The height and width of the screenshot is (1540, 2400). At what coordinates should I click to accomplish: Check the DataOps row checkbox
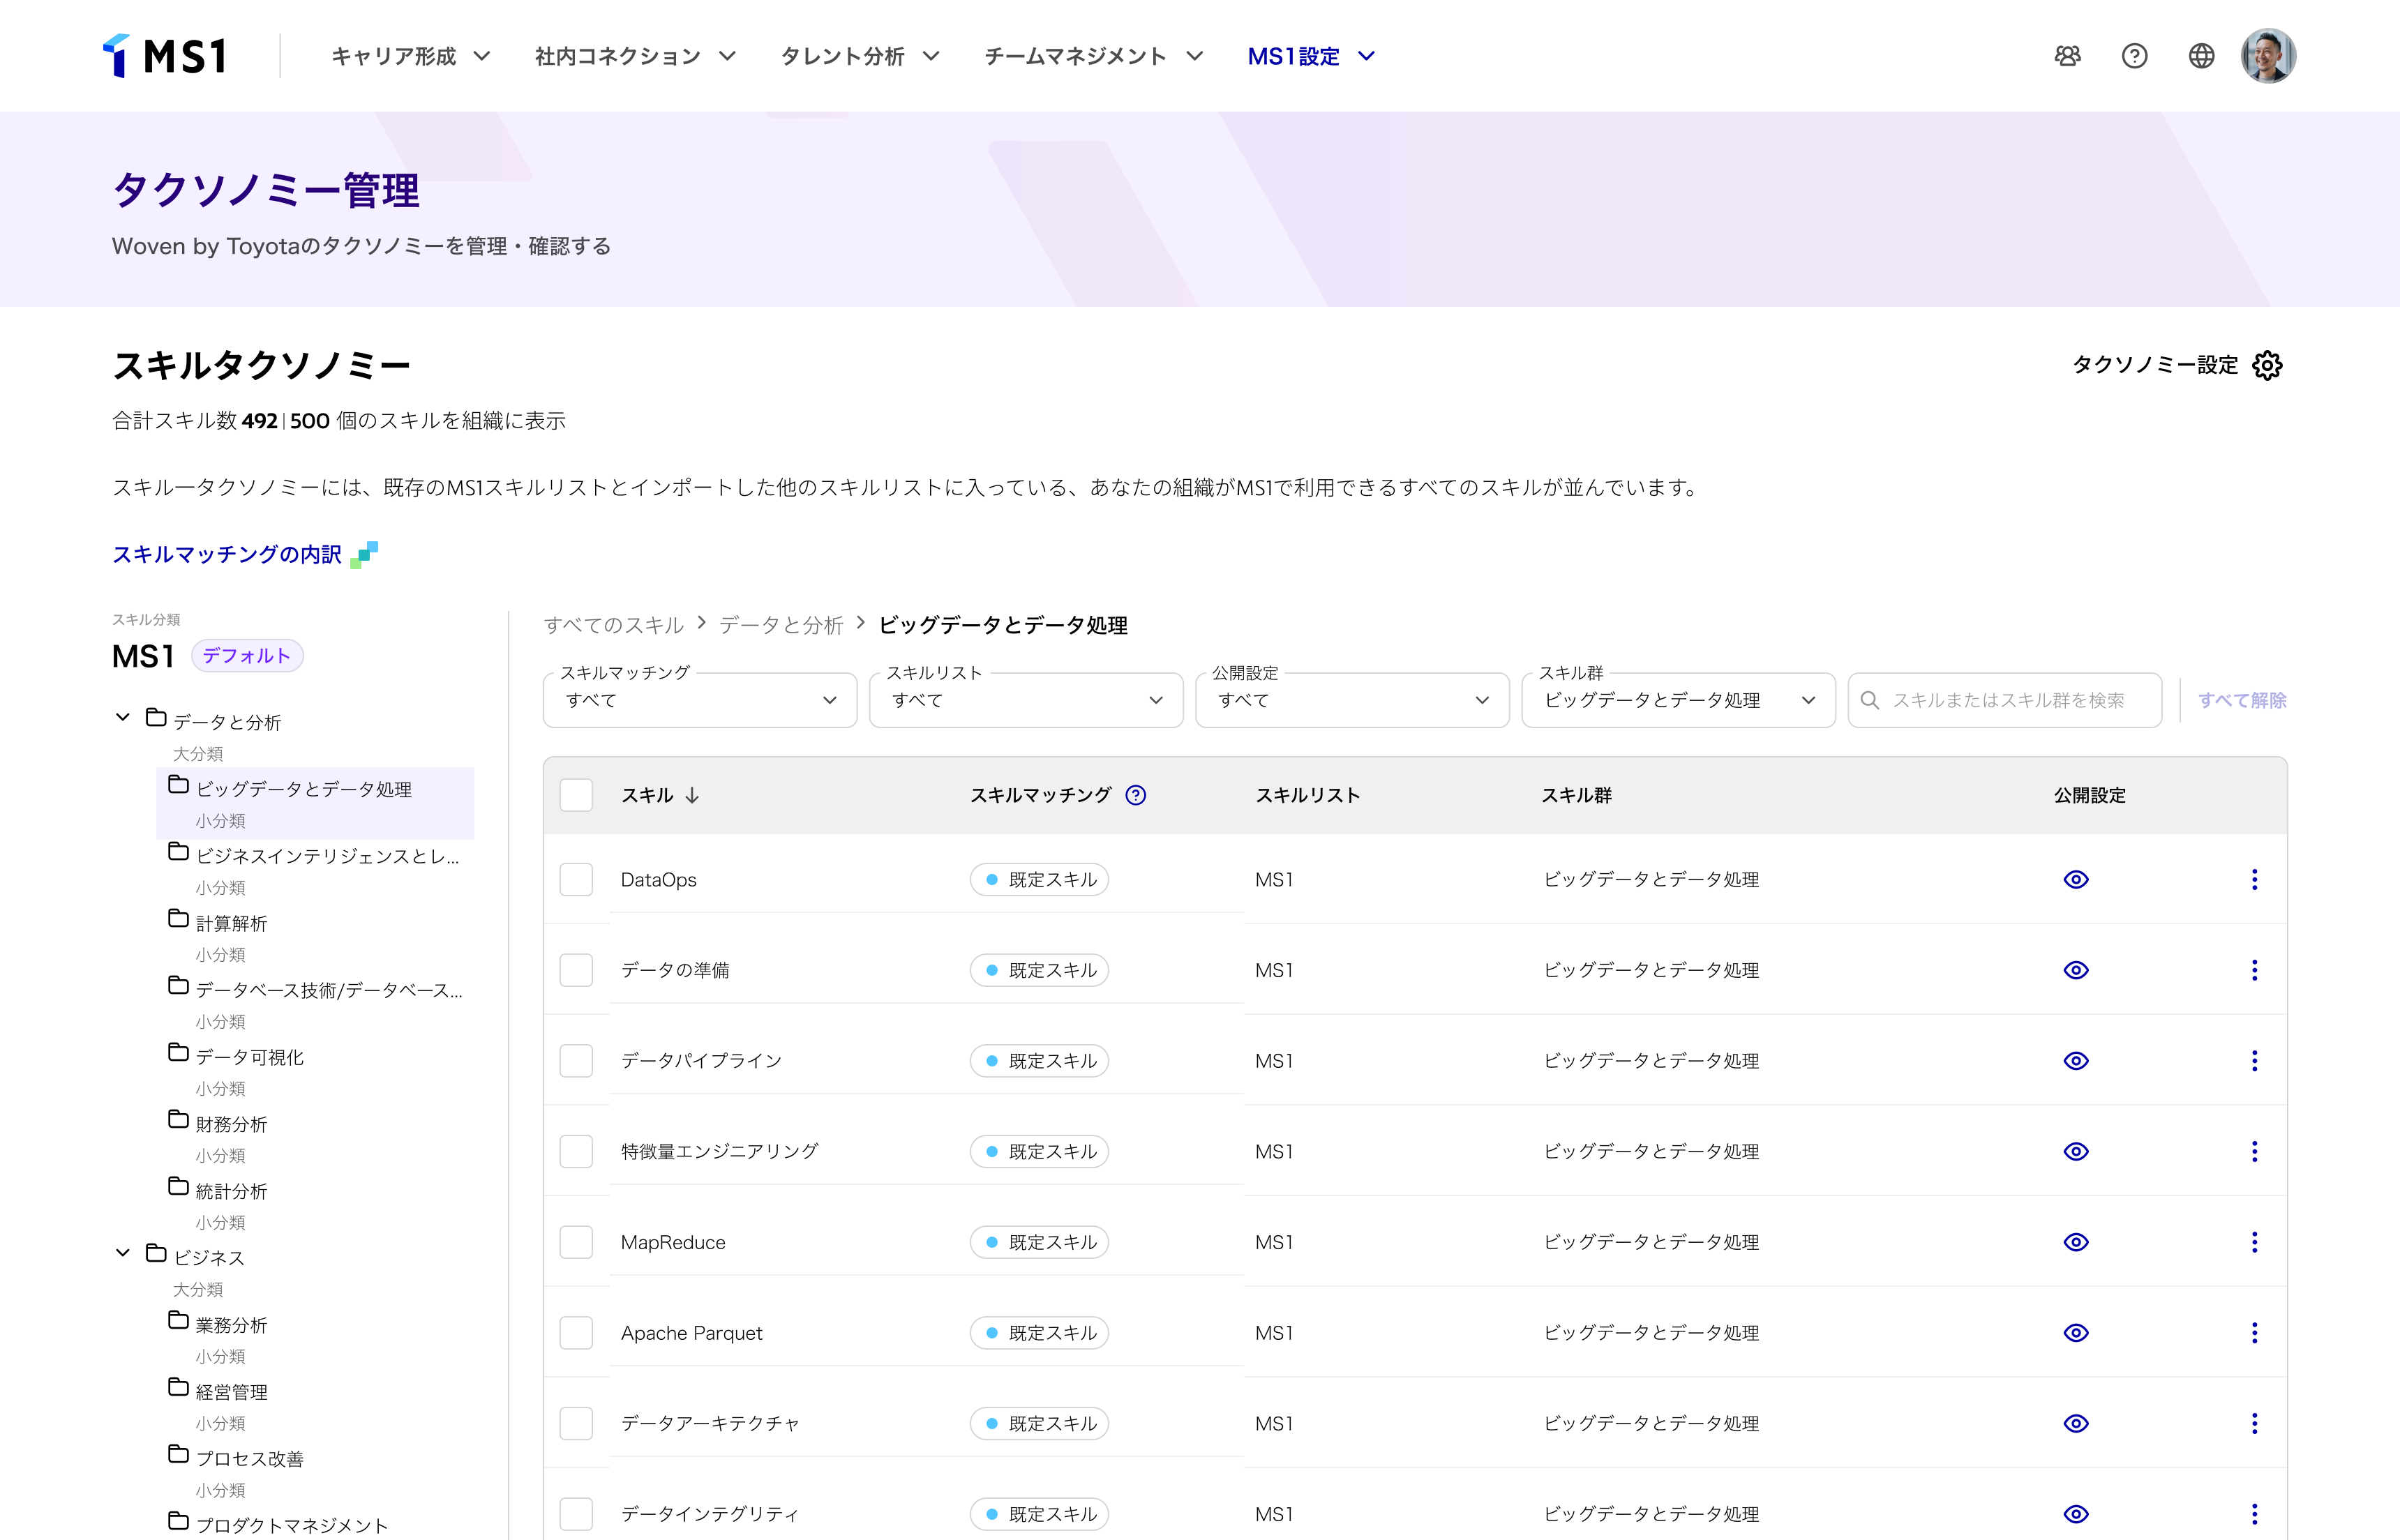click(x=576, y=879)
